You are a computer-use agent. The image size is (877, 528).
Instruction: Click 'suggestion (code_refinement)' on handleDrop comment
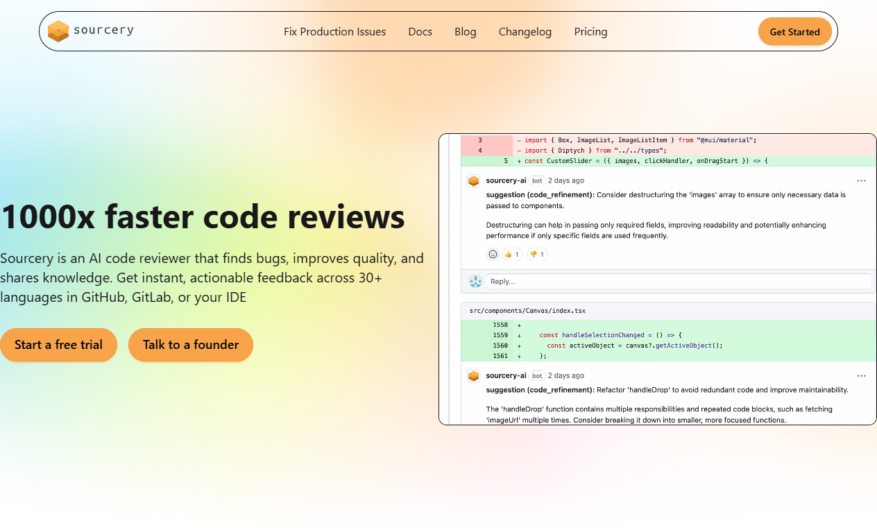click(x=540, y=390)
